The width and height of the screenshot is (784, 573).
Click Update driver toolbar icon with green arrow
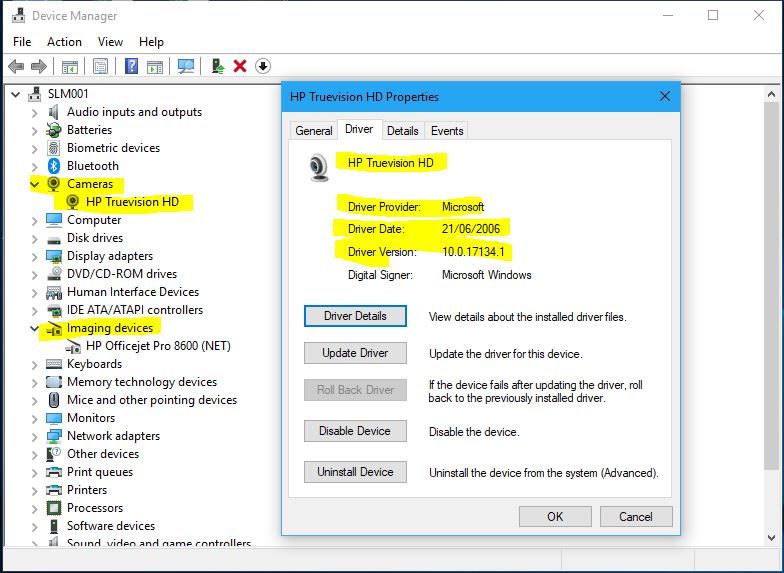click(218, 66)
